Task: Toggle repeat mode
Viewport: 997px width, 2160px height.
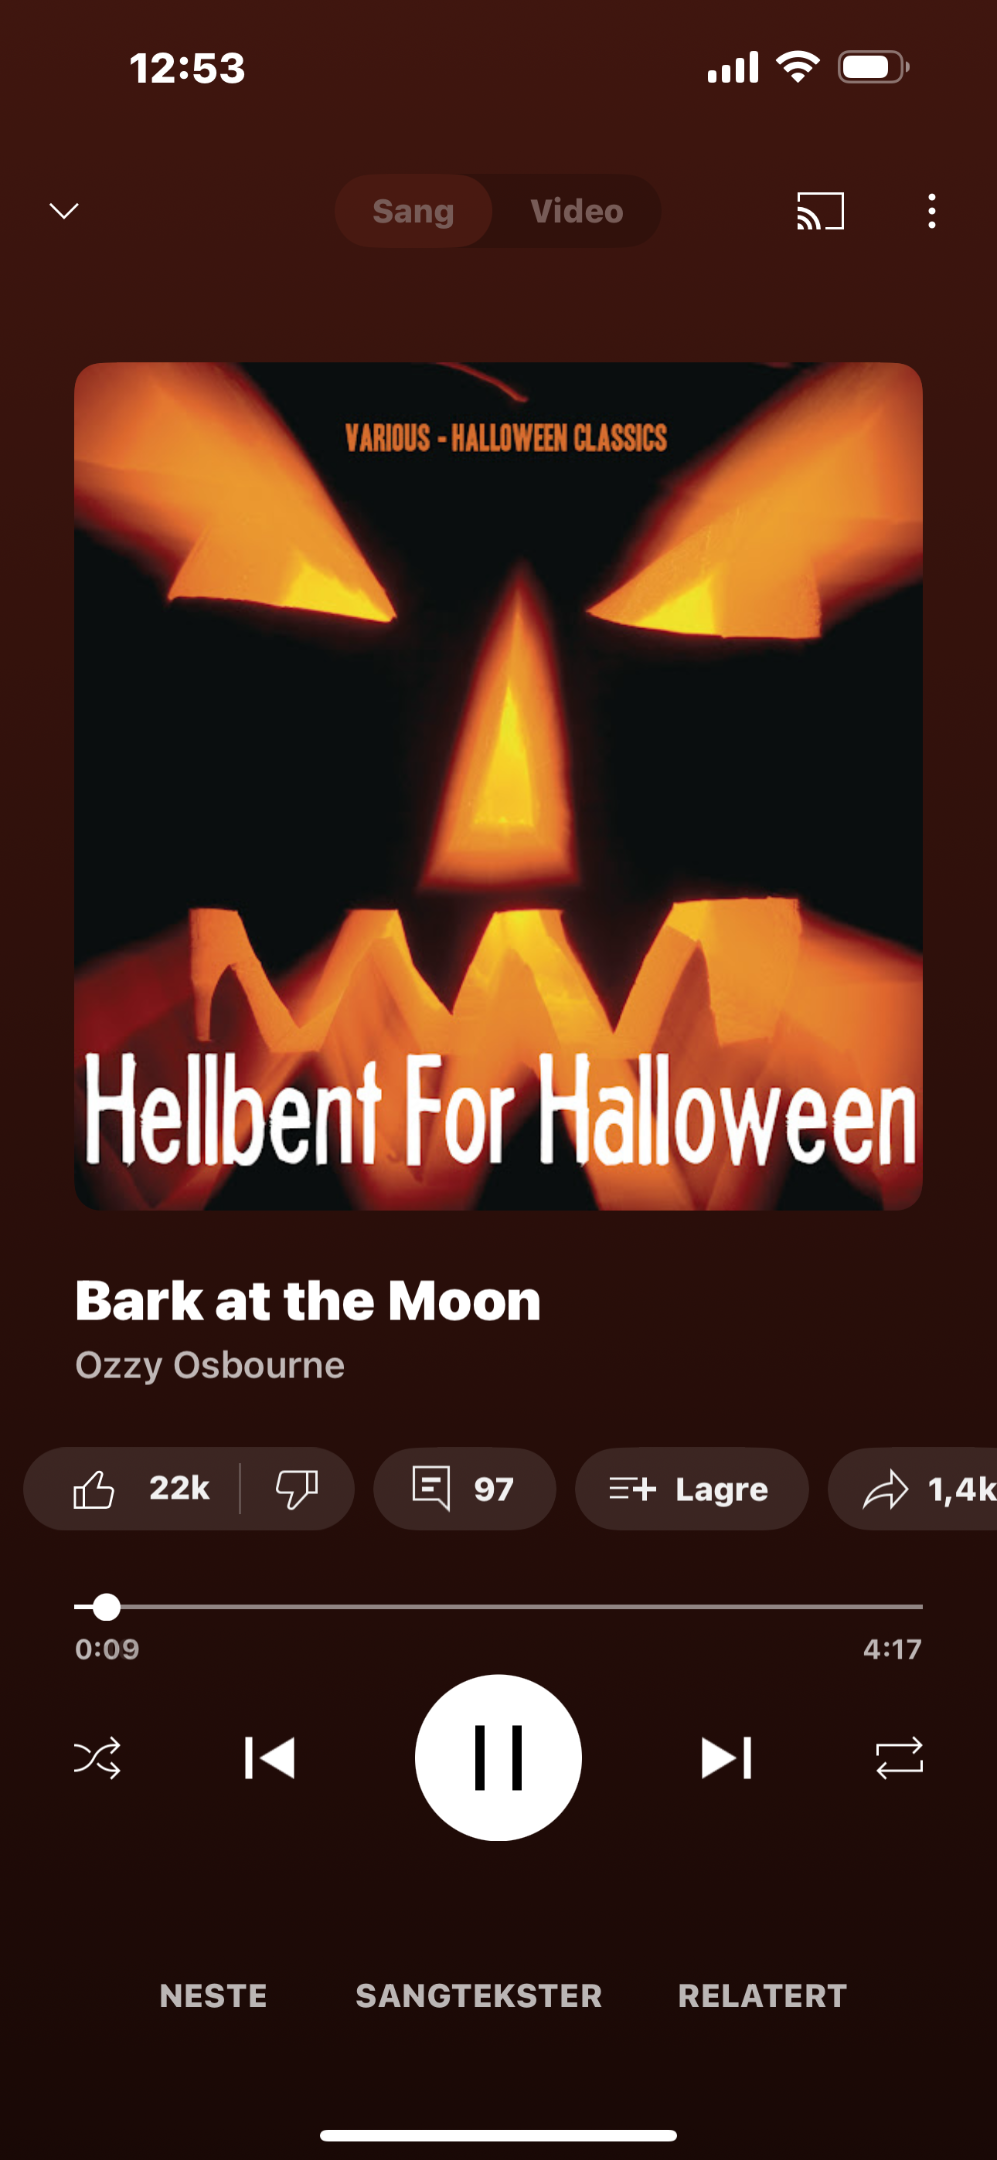Action: [x=899, y=1758]
